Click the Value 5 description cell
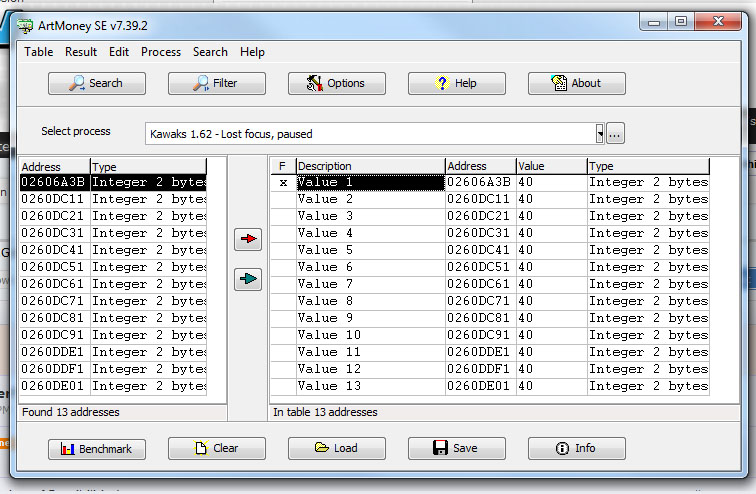 (370, 251)
